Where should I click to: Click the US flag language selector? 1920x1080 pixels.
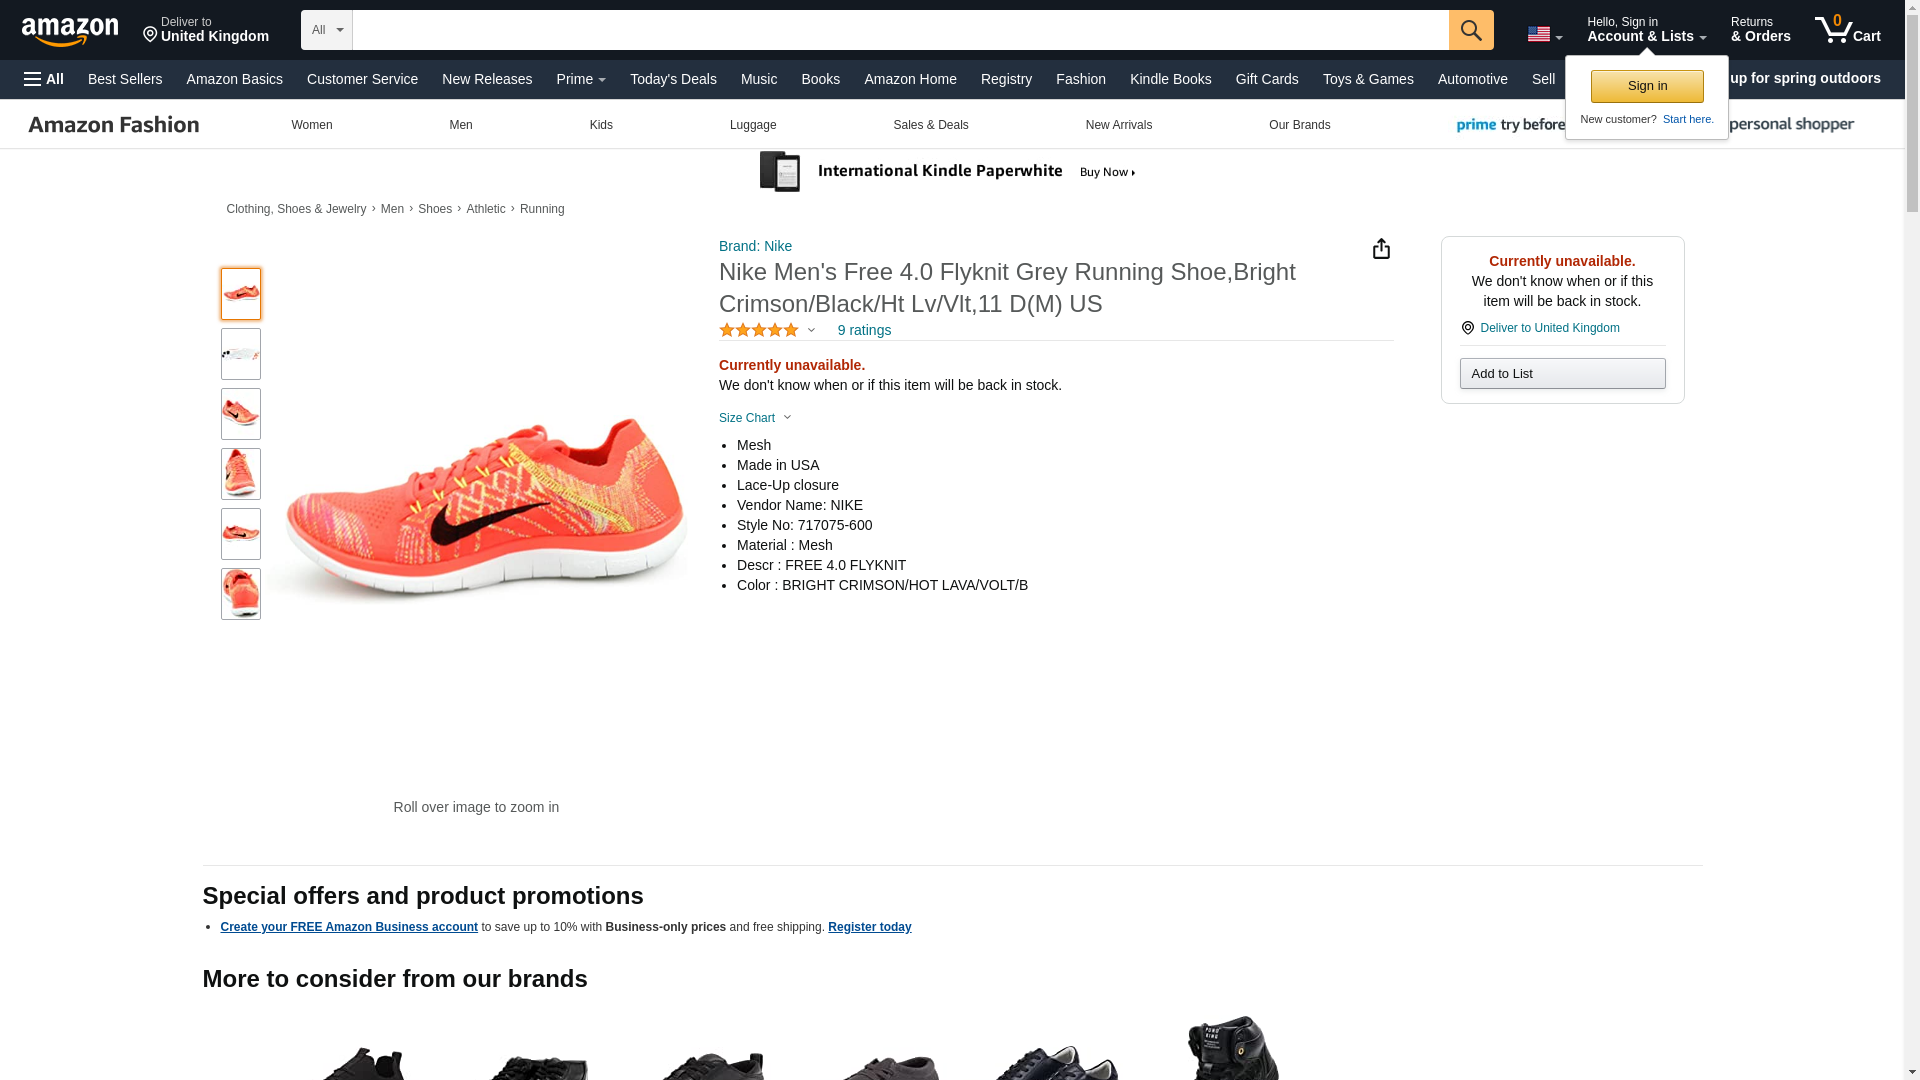pyautogui.click(x=1543, y=34)
